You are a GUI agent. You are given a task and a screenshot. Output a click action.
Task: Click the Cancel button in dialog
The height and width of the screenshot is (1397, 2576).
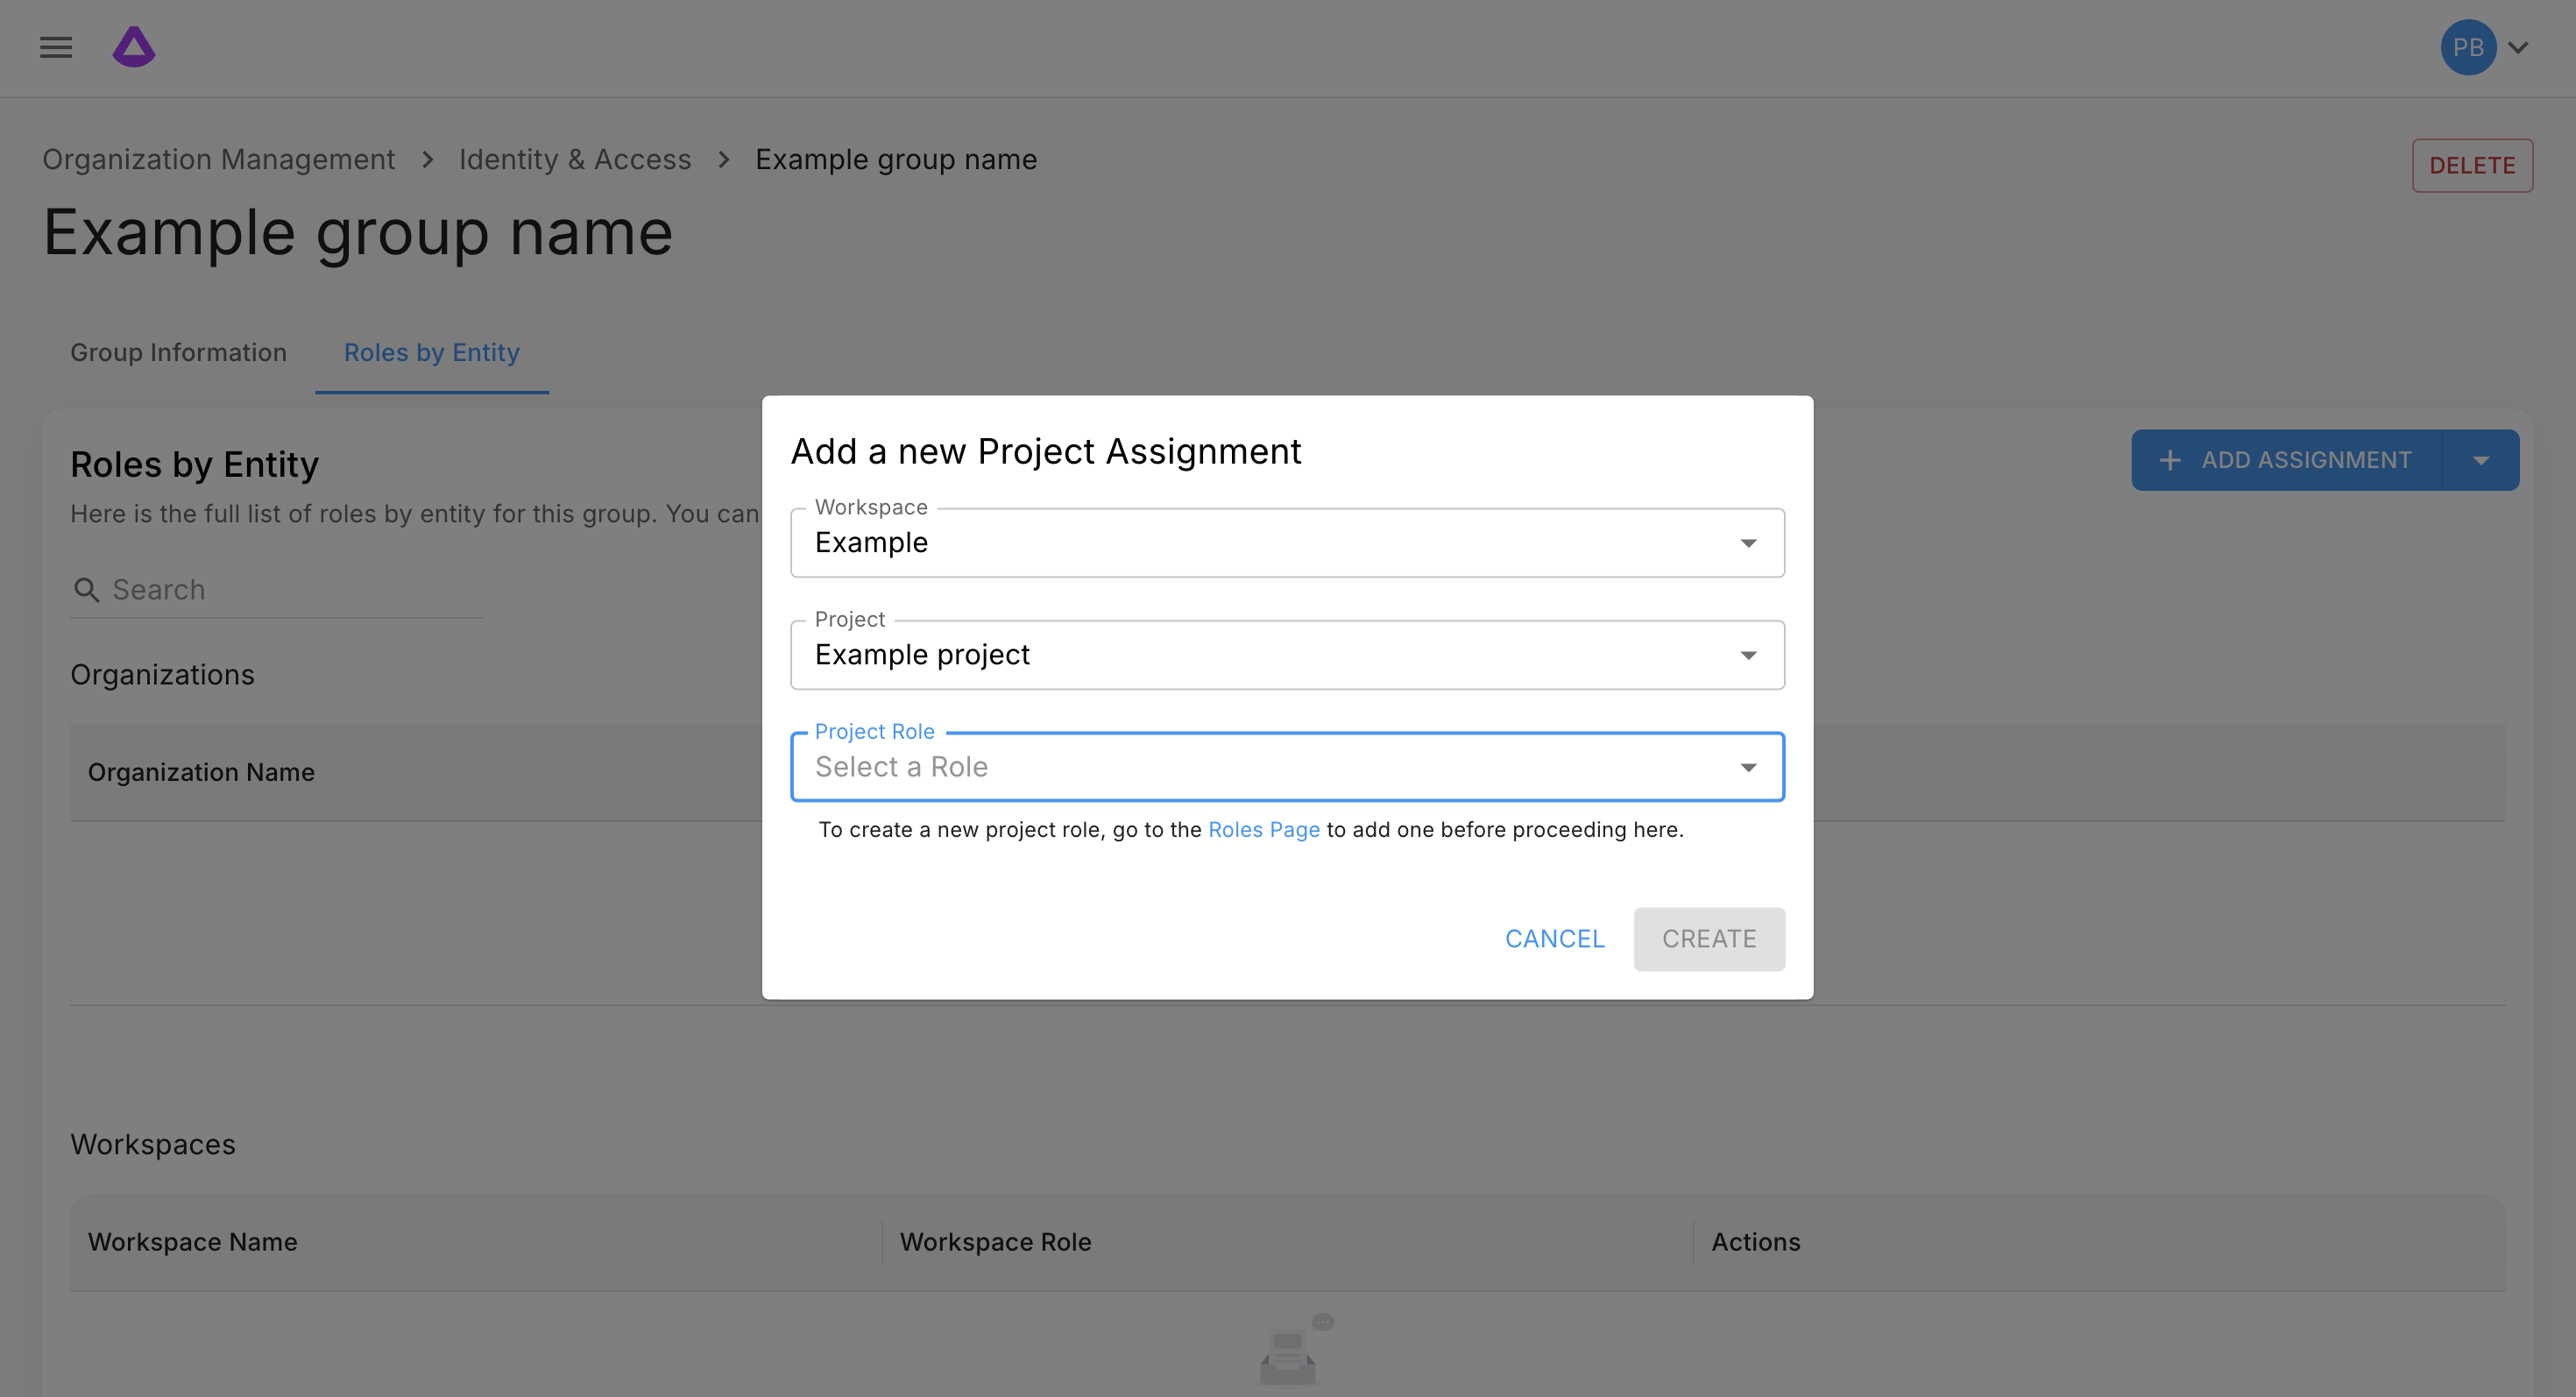click(1554, 939)
